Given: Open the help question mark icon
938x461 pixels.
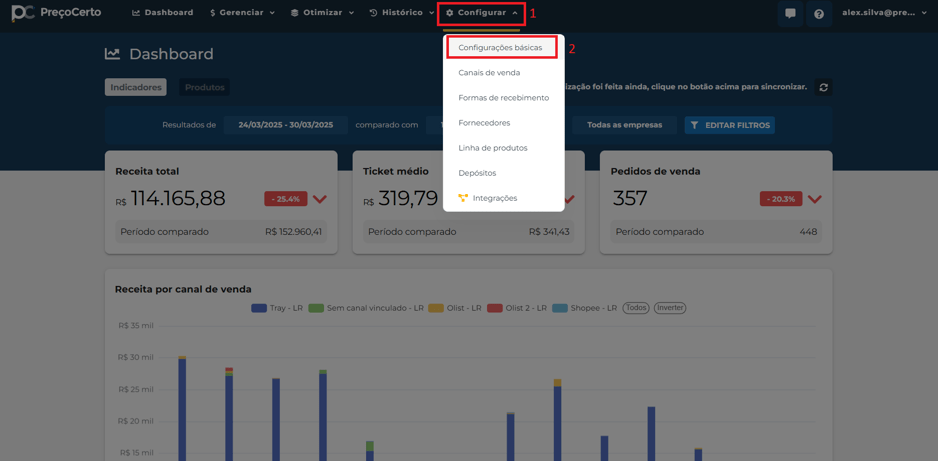Looking at the screenshot, I should (x=819, y=14).
